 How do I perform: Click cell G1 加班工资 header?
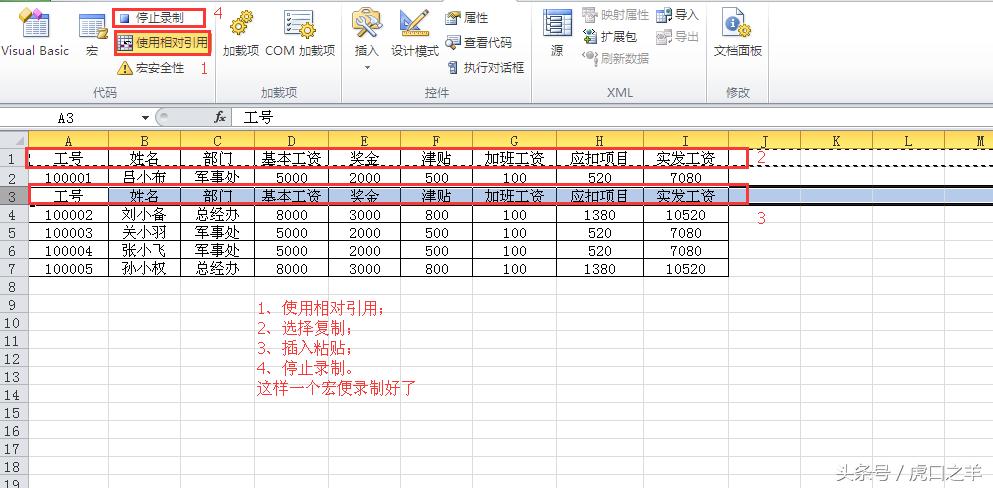tap(514, 158)
